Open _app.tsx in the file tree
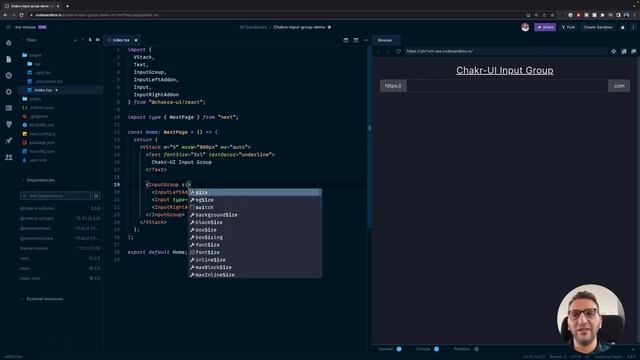640x360 pixels. click(43, 73)
